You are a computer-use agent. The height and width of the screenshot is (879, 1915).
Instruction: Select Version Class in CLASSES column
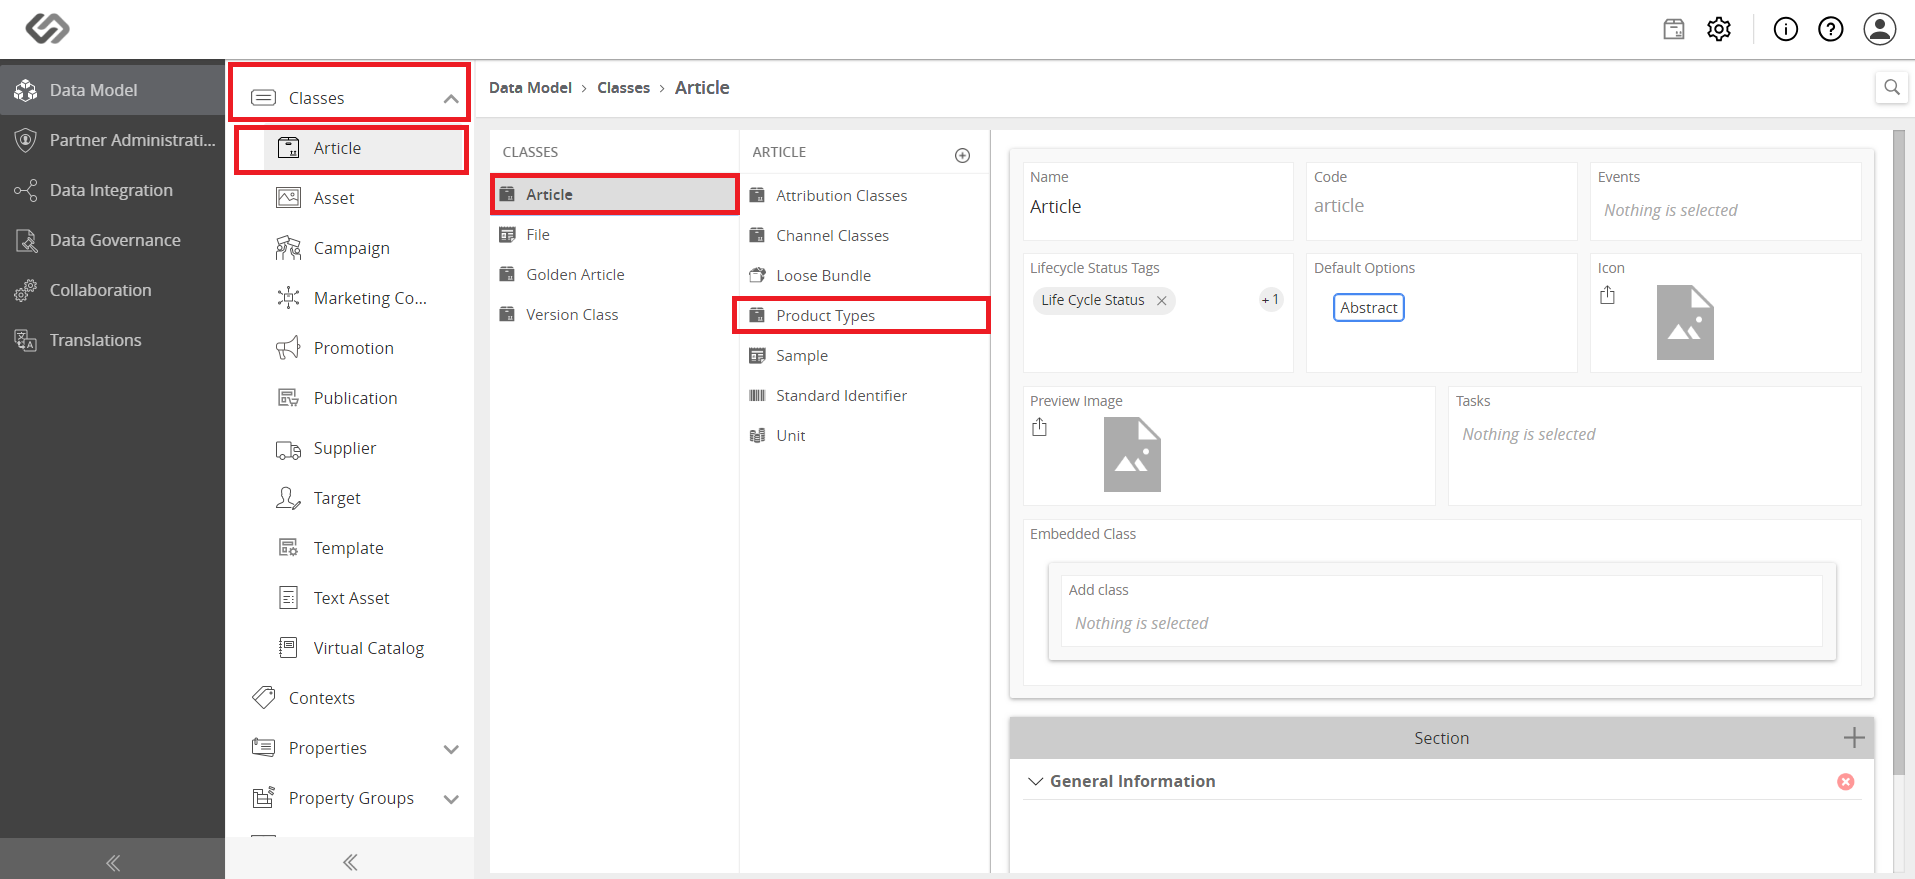[614, 315]
